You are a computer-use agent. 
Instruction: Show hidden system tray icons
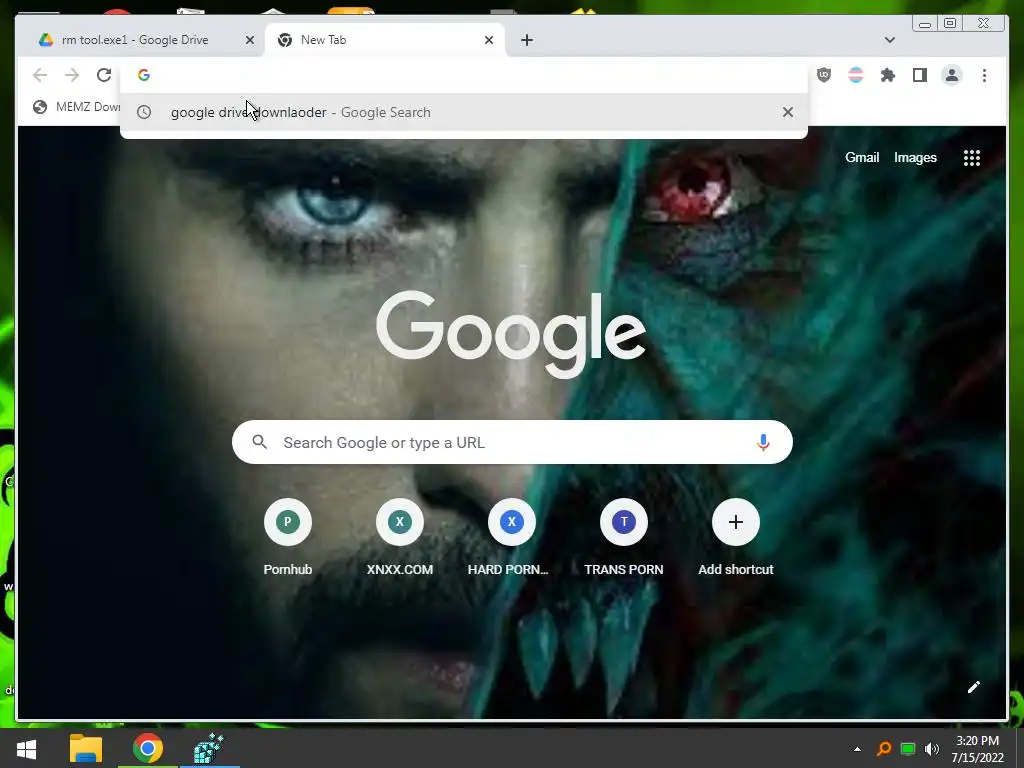[x=857, y=749]
